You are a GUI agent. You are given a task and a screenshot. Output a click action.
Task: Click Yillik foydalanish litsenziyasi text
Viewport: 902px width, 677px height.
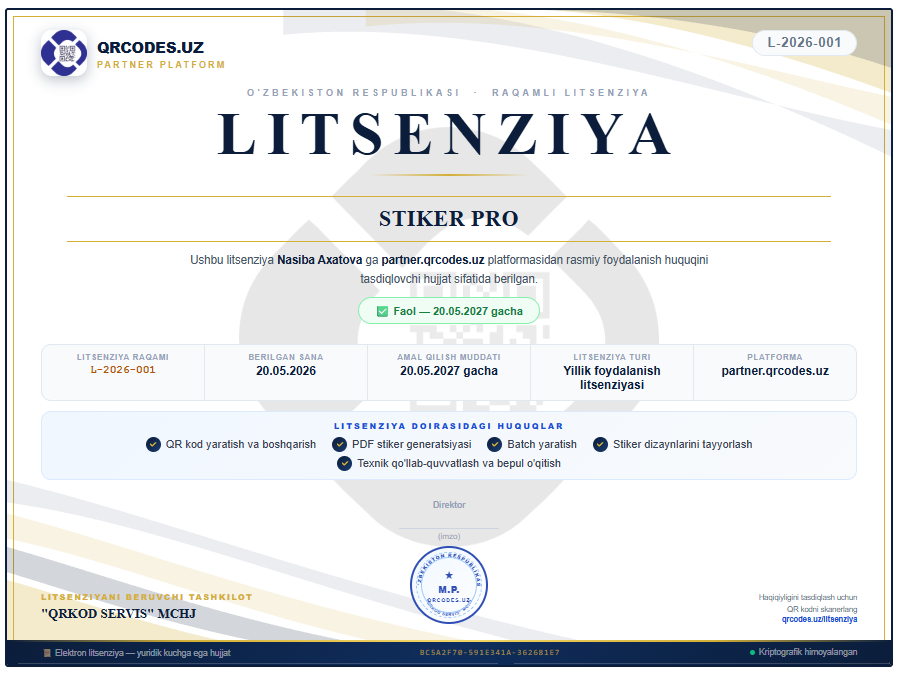[611, 378]
